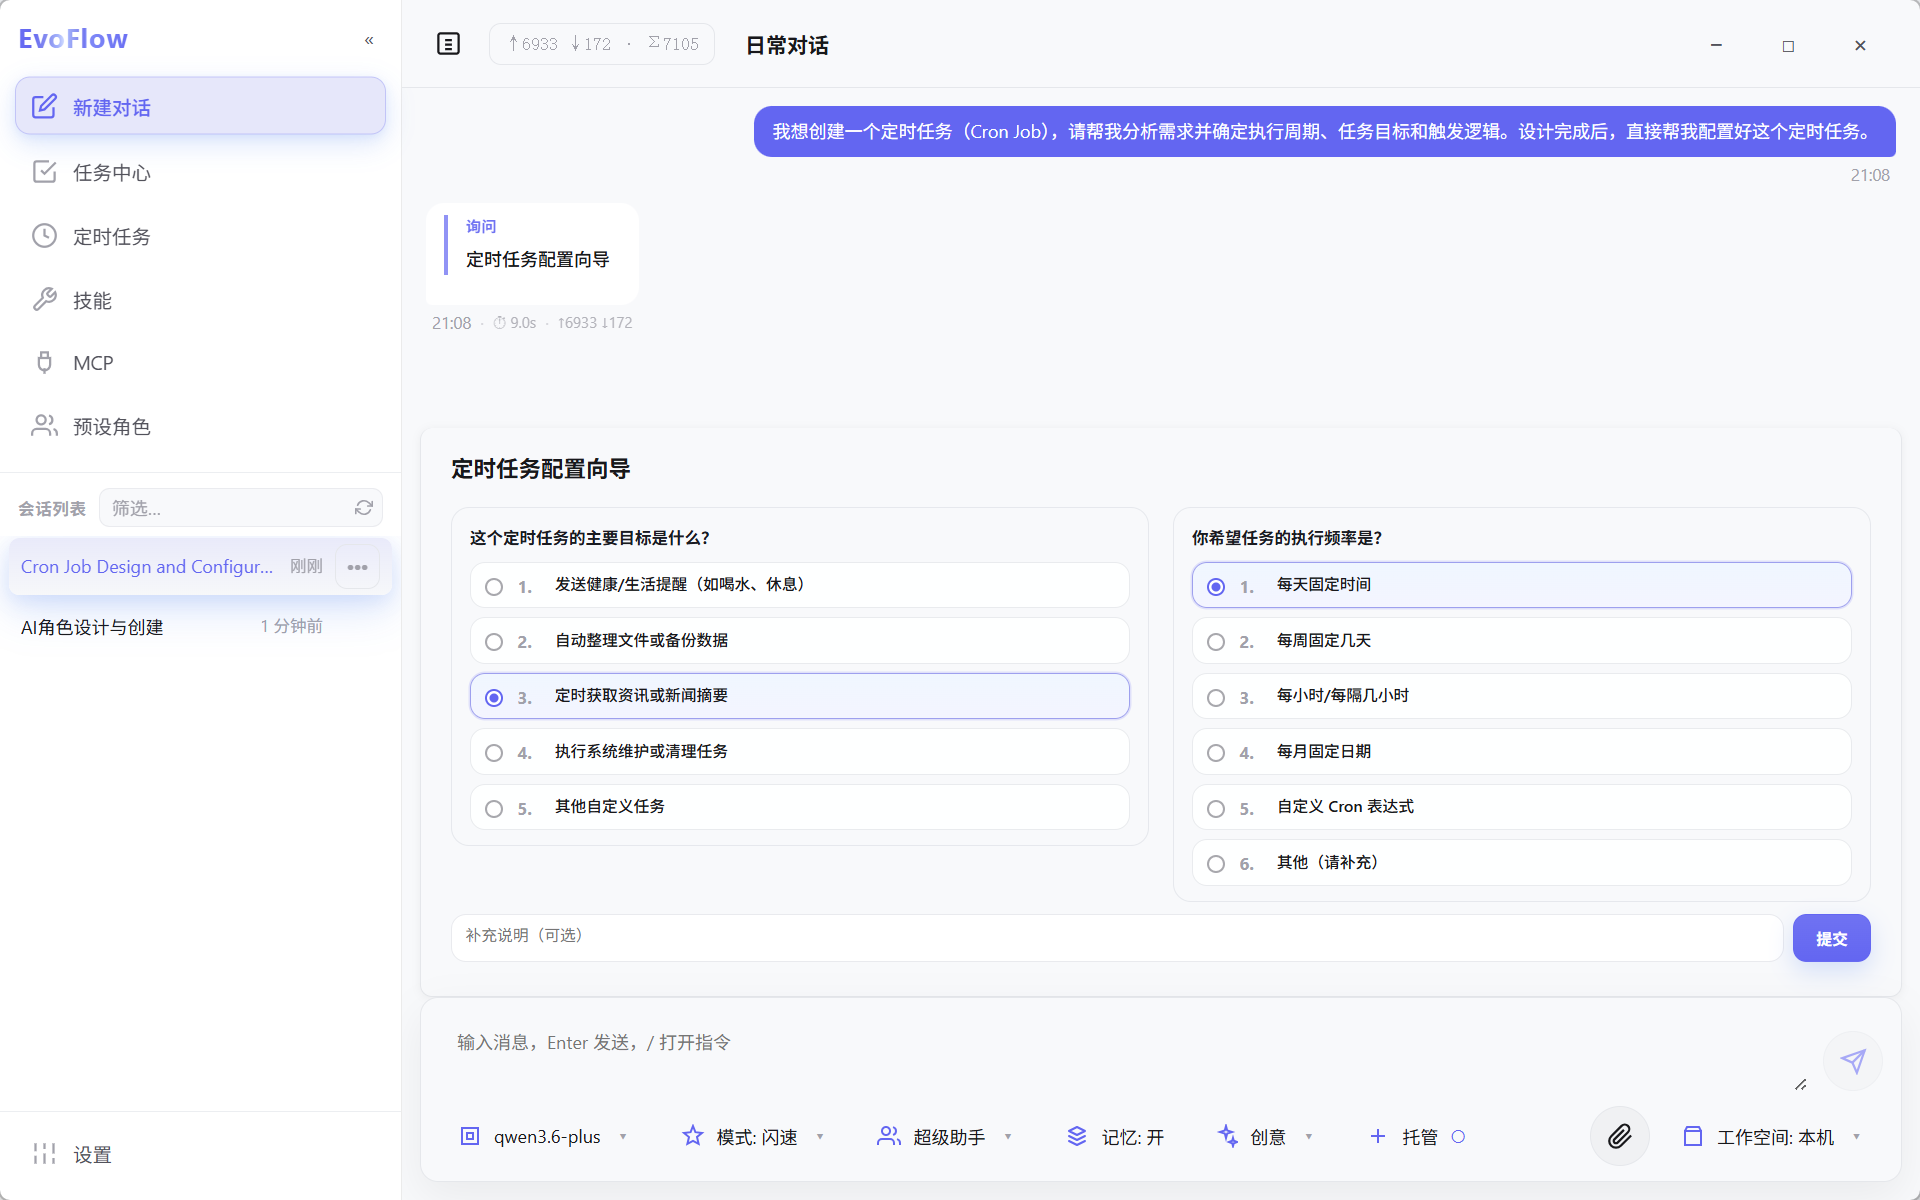The image size is (1920, 1200).
Task: Select frequency option 每天固定时间
Action: point(1521,585)
